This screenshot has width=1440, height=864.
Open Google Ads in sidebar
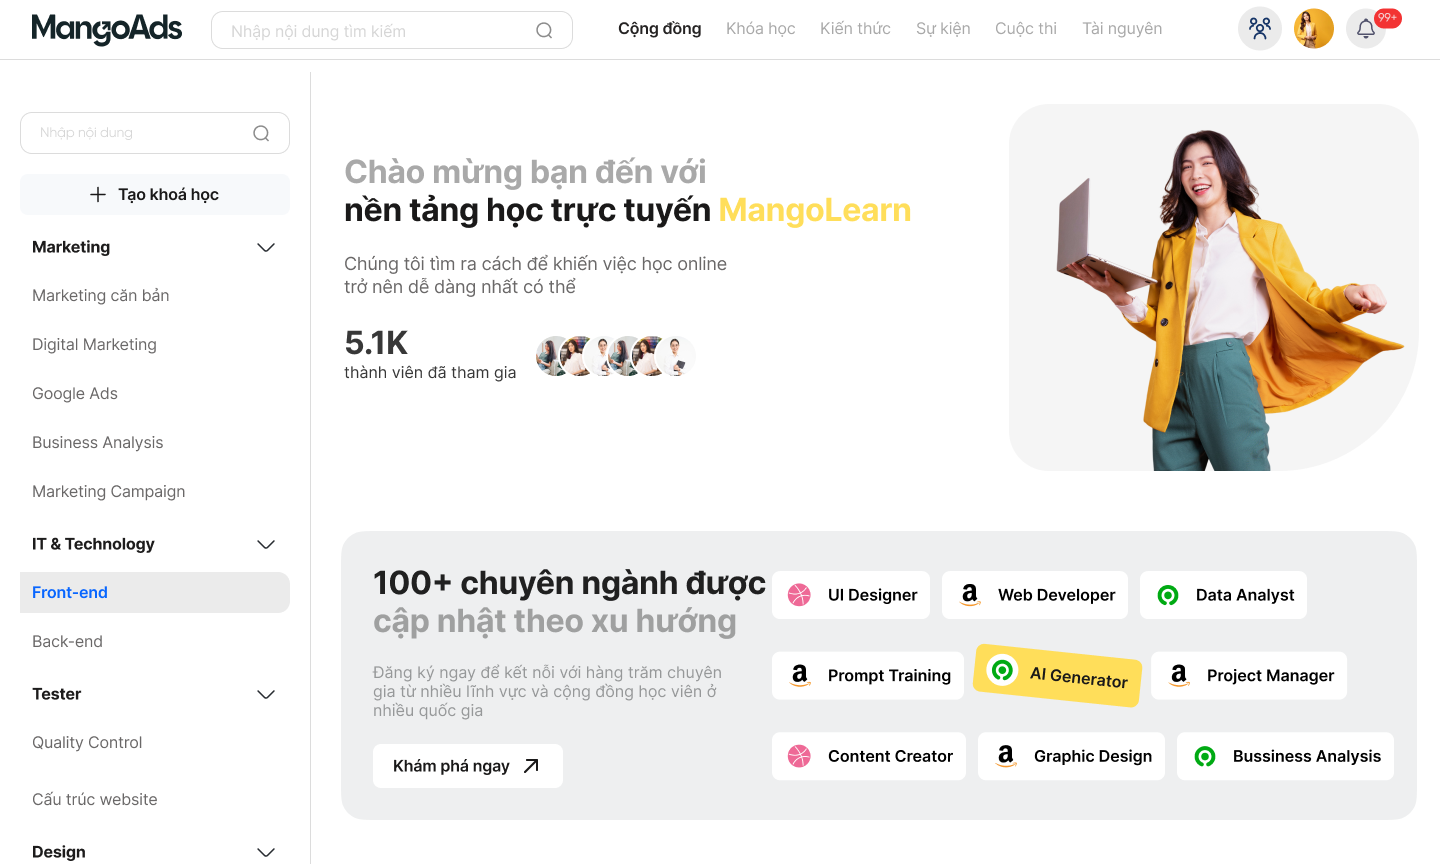[75, 394]
